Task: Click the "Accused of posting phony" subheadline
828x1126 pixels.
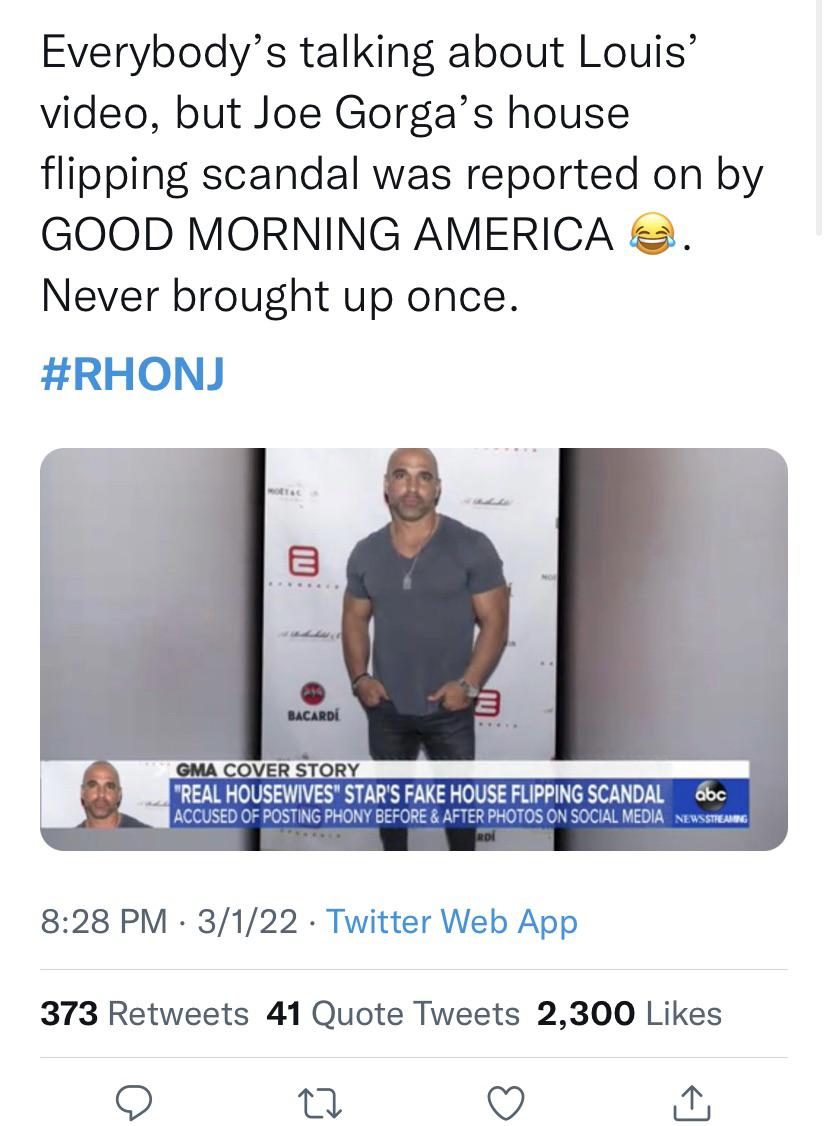Action: [x=417, y=816]
